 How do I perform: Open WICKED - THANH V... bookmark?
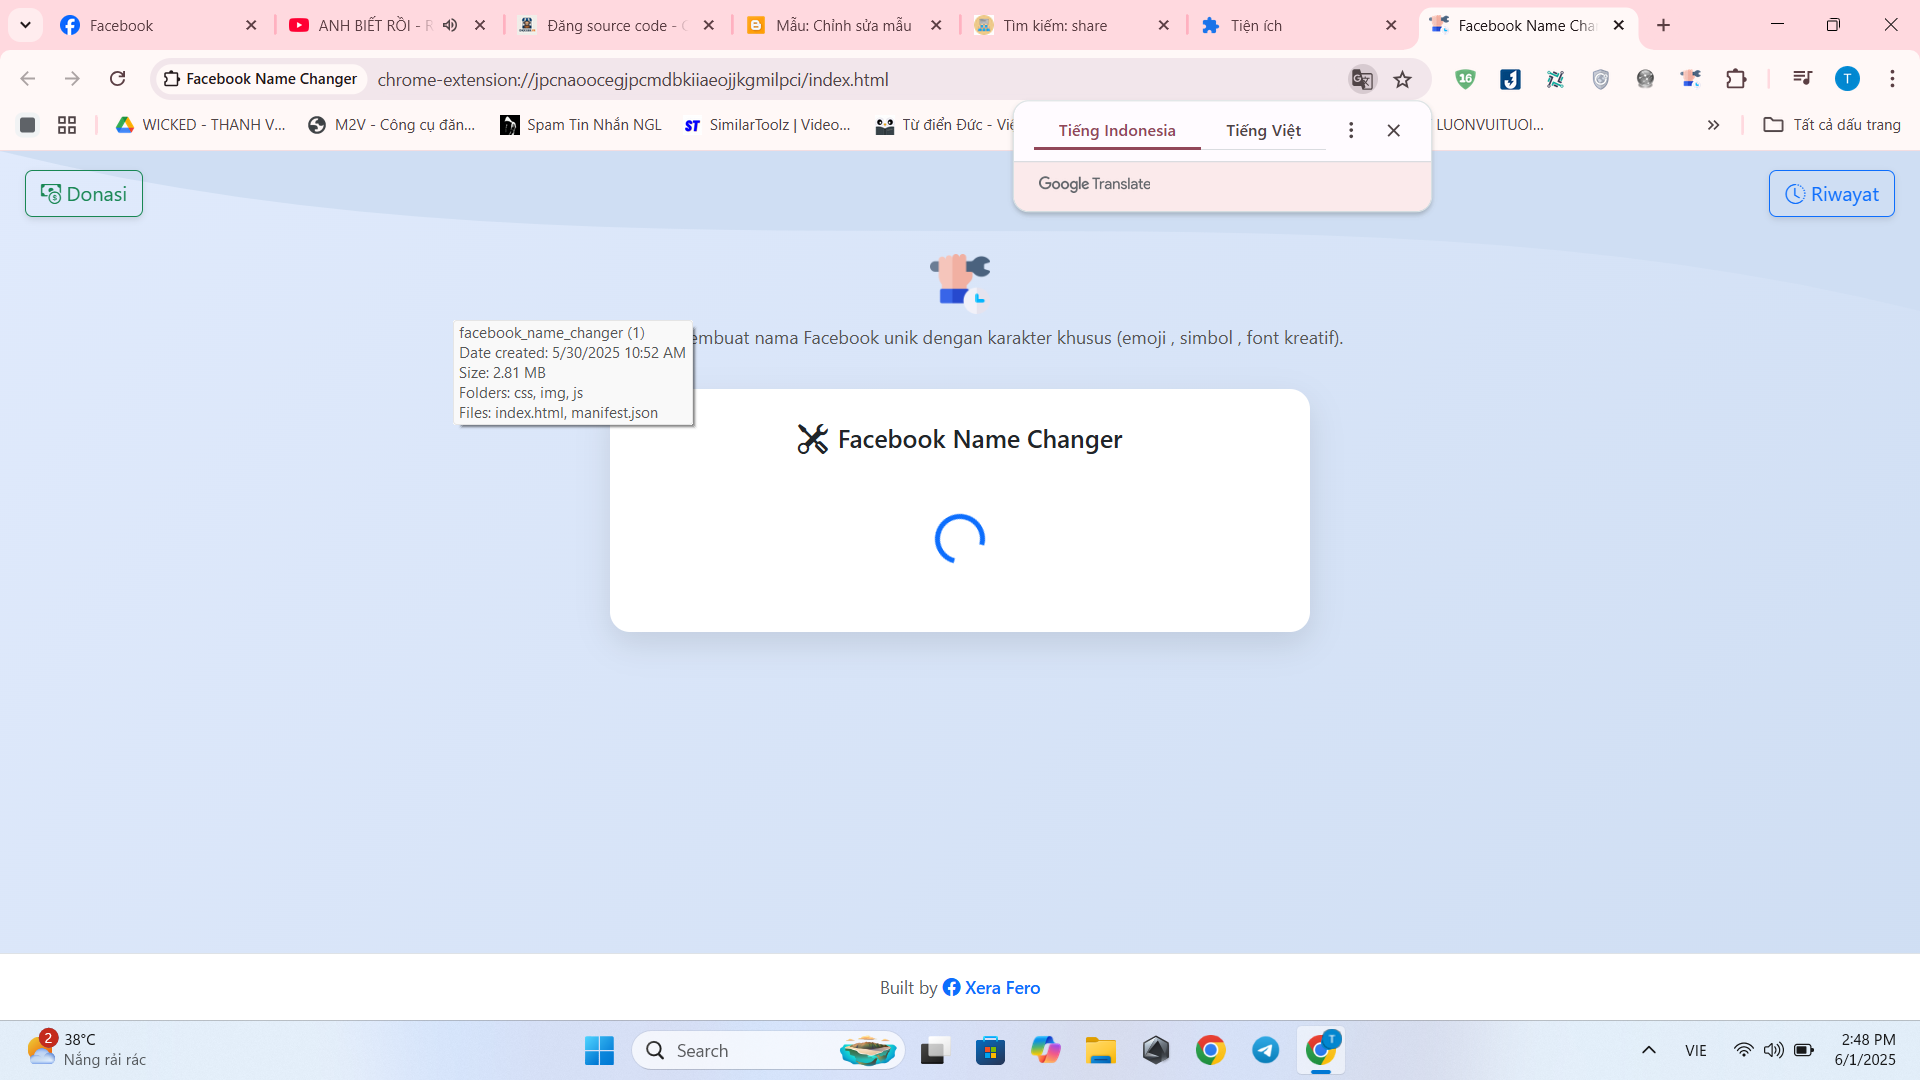pyautogui.click(x=201, y=125)
